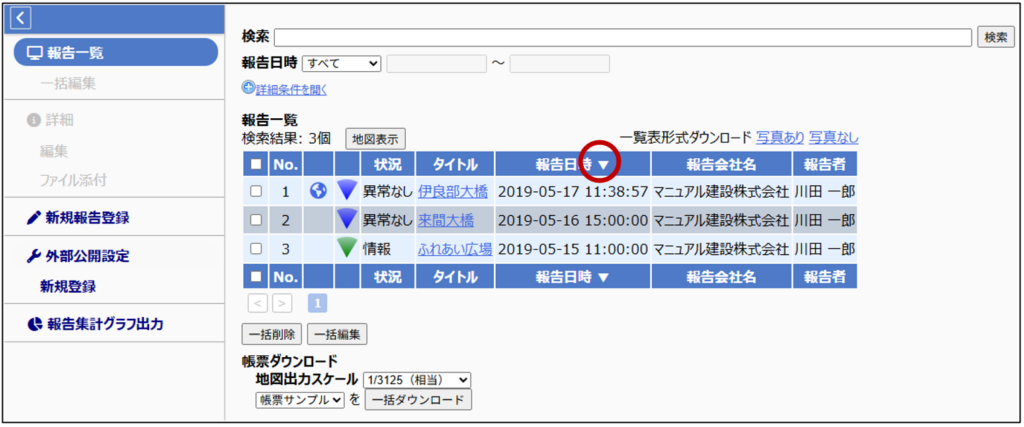Click the pencil icon beside 新規報告登録

click(32, 218)
